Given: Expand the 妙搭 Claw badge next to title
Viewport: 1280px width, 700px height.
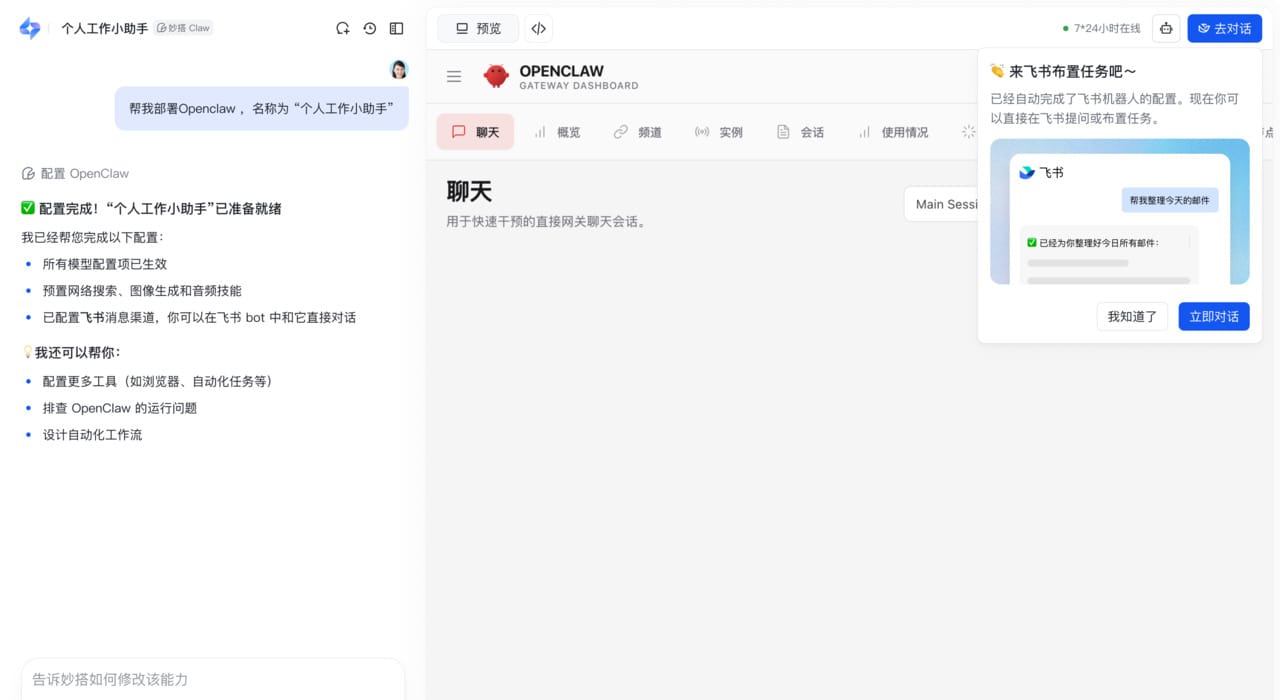Looking at the screenshot, I should click(183, 28).
